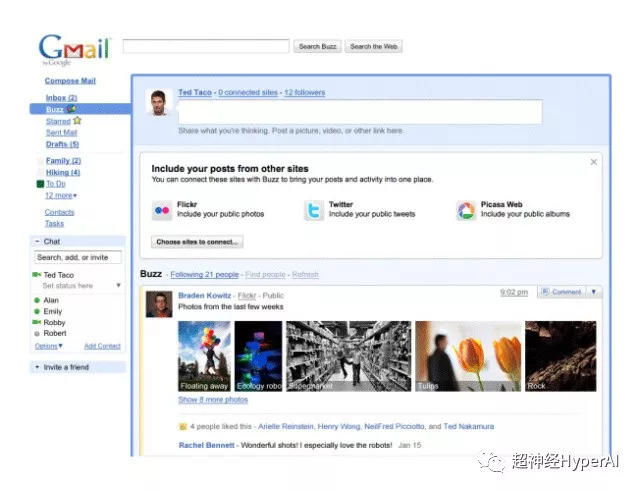Open Compose Mail
The width and height of the screenshot is (640, 491).
pos(70,81)
